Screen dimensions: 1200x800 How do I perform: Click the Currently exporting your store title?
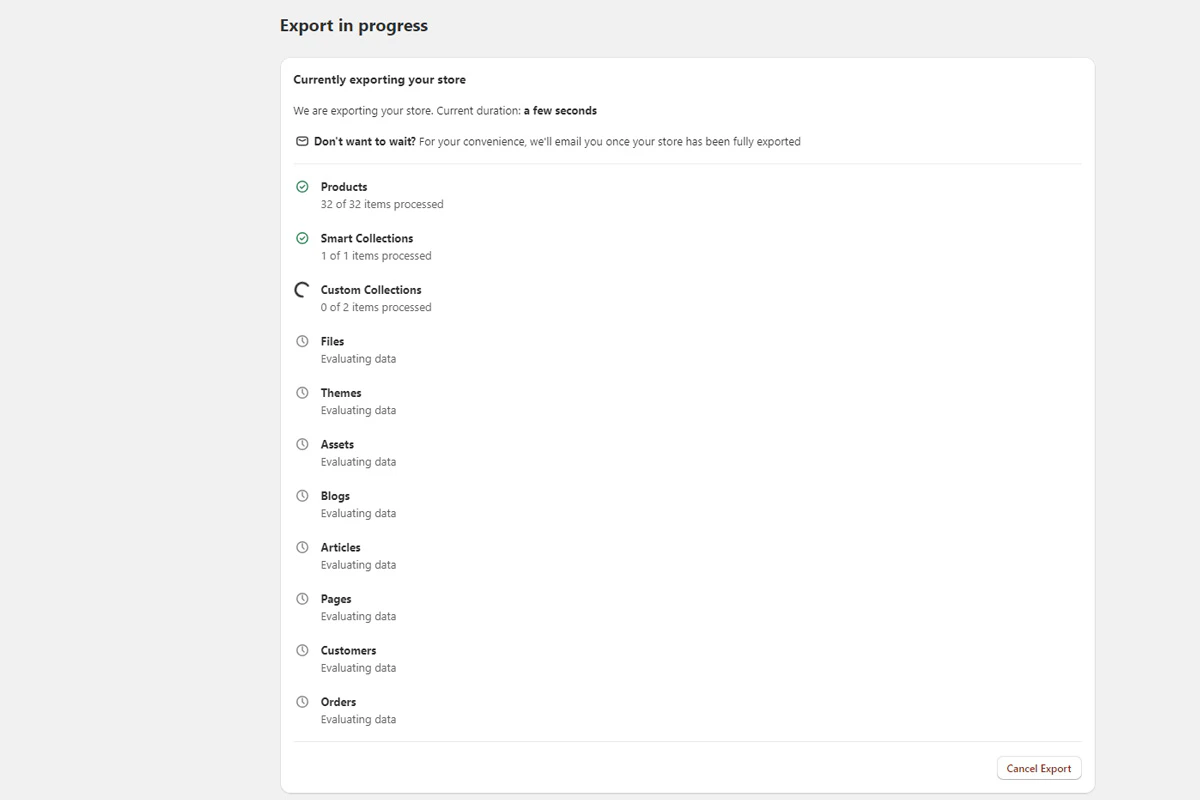378,79
